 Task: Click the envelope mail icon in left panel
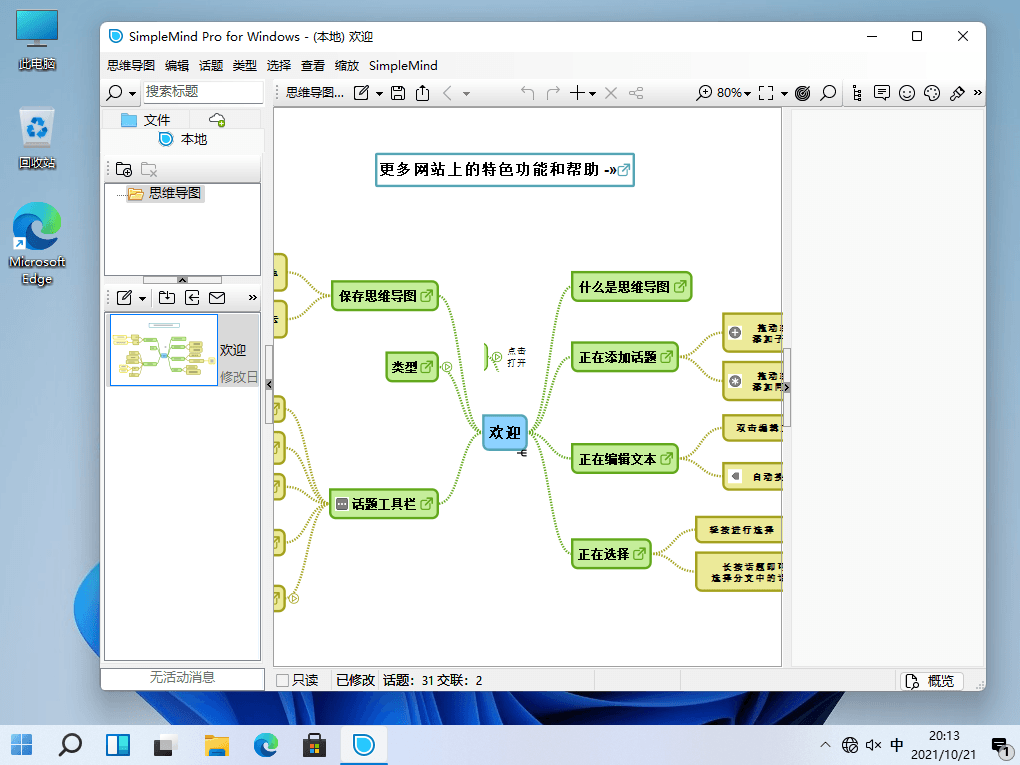click(x=217, y=297)
